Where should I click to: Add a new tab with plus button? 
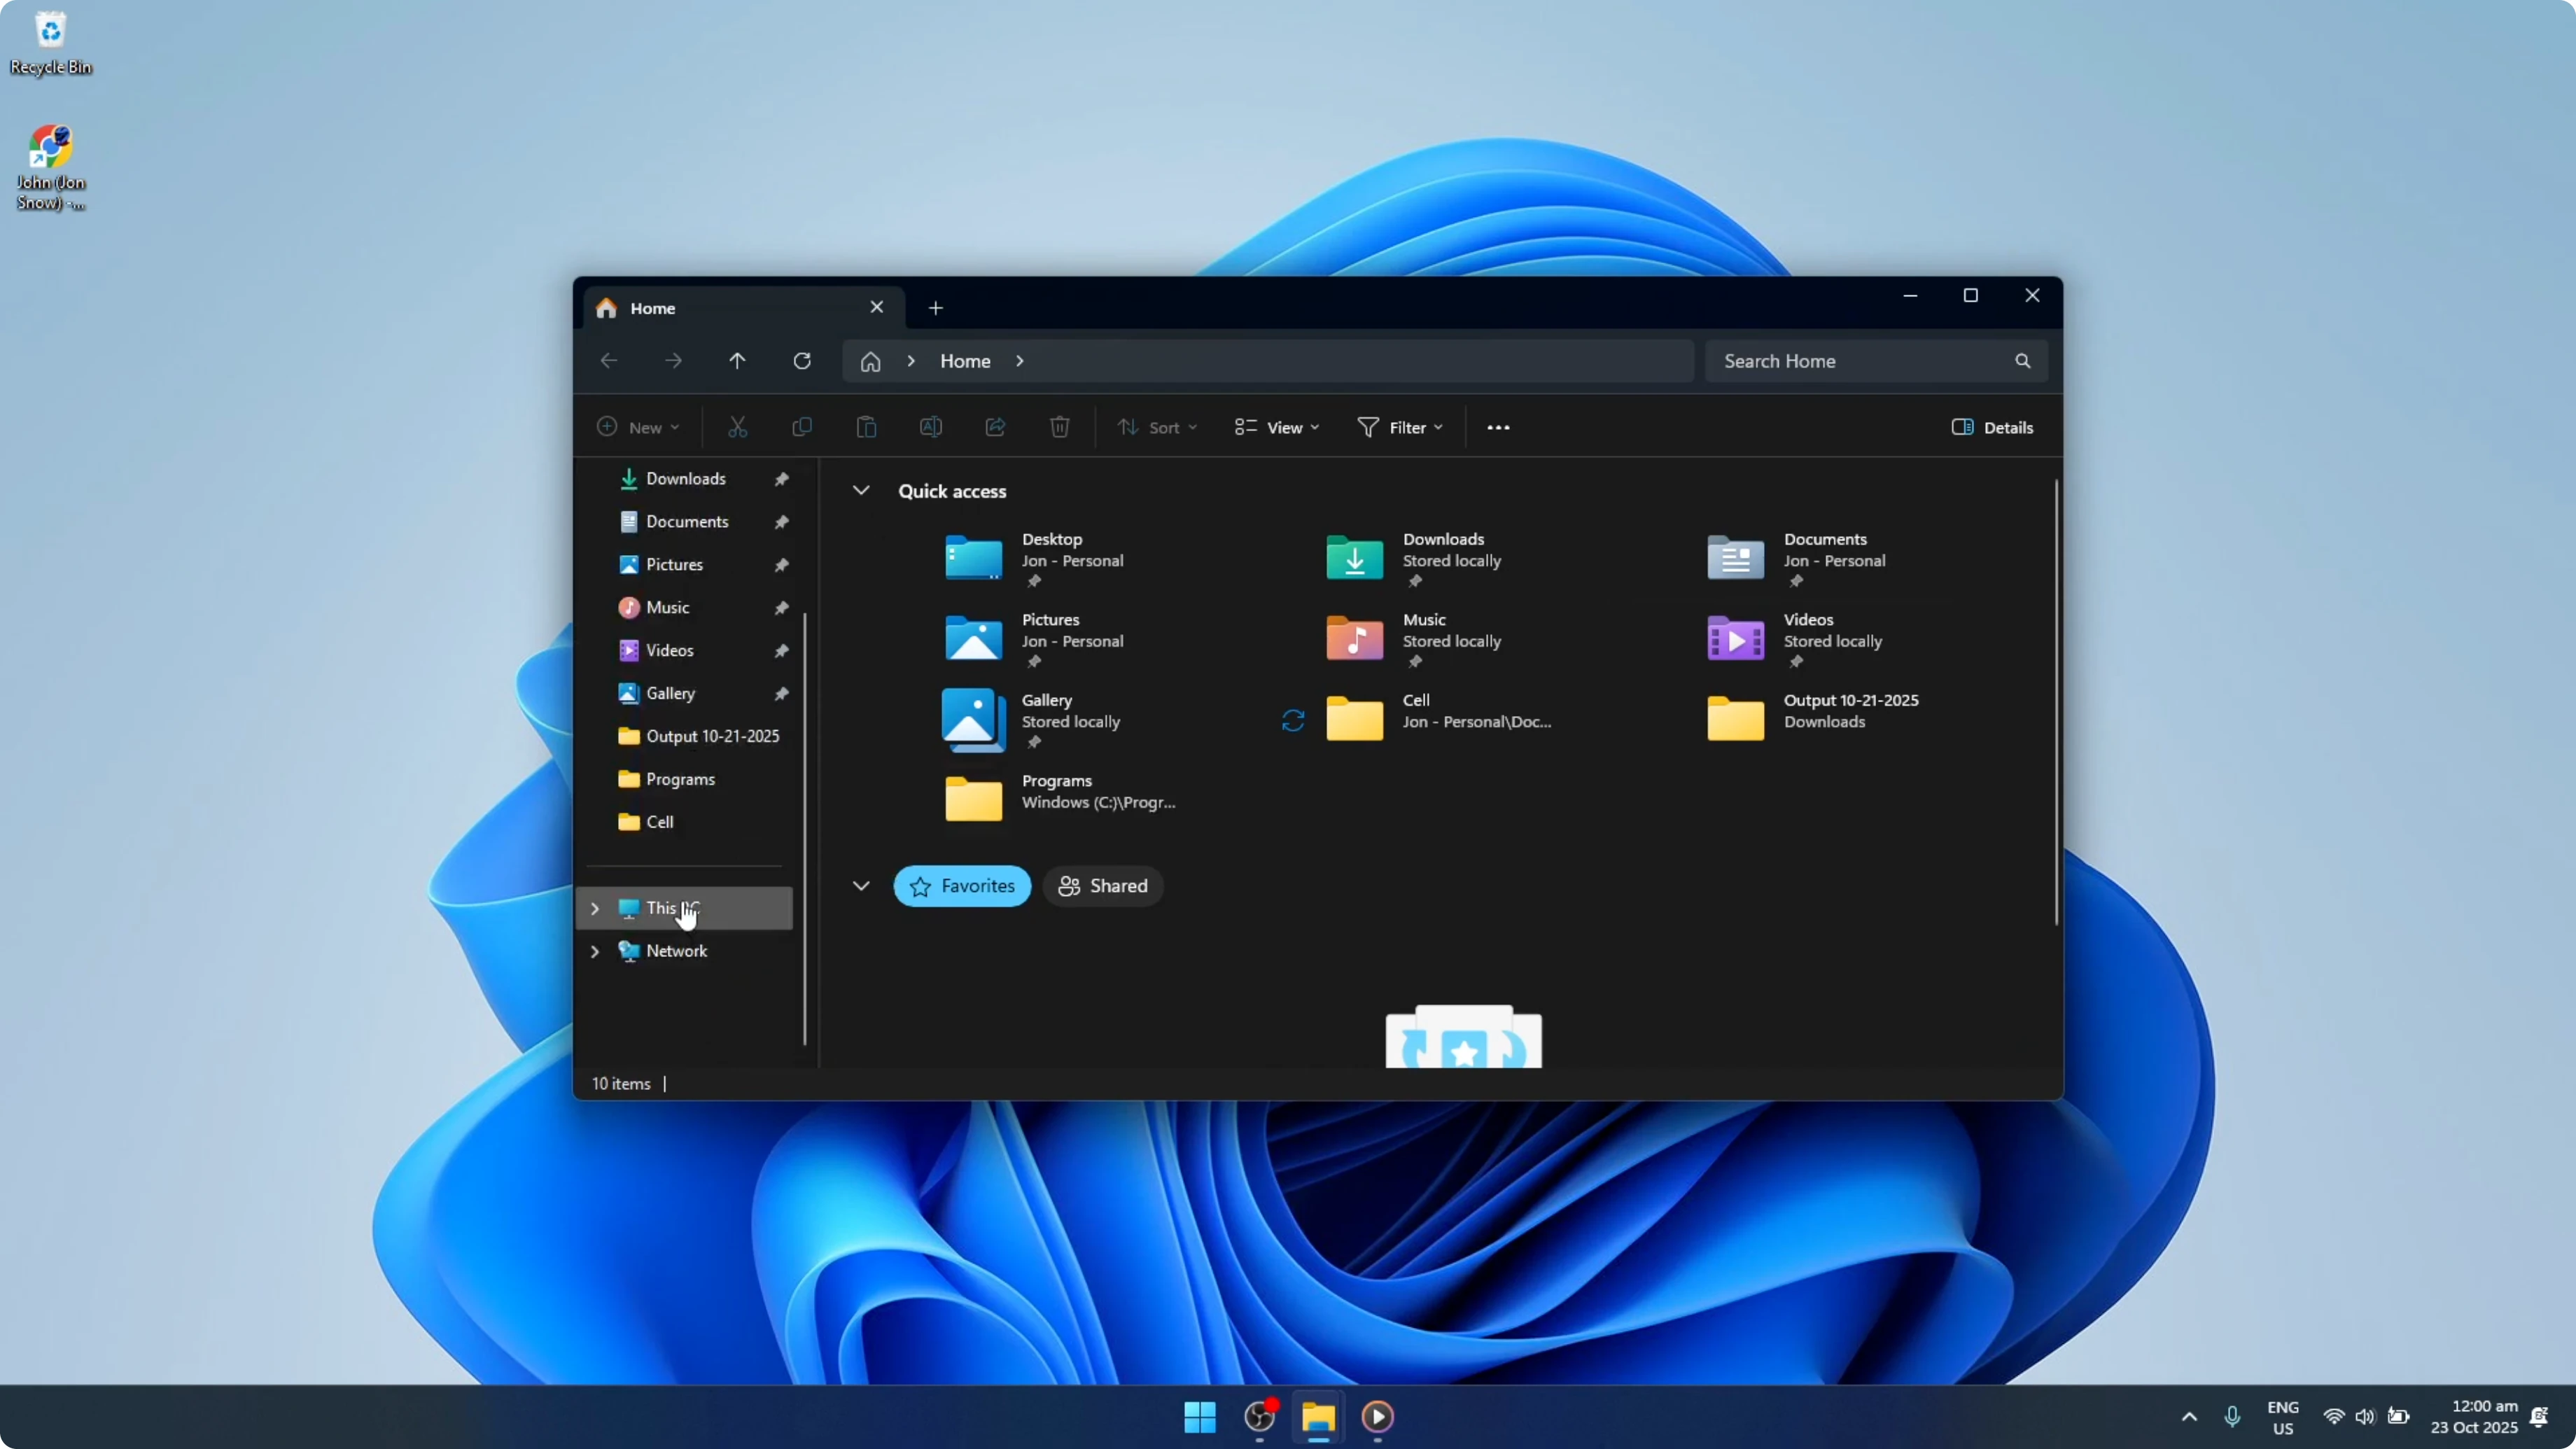pos(935,308)
